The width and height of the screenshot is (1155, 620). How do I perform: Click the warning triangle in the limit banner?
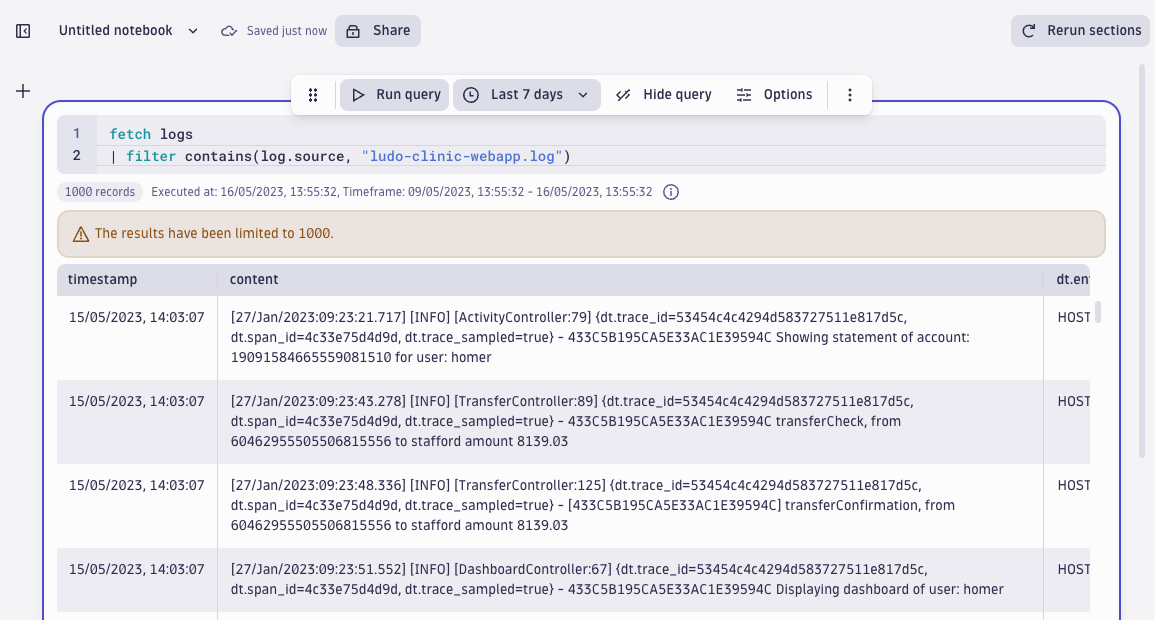(80, 233)
